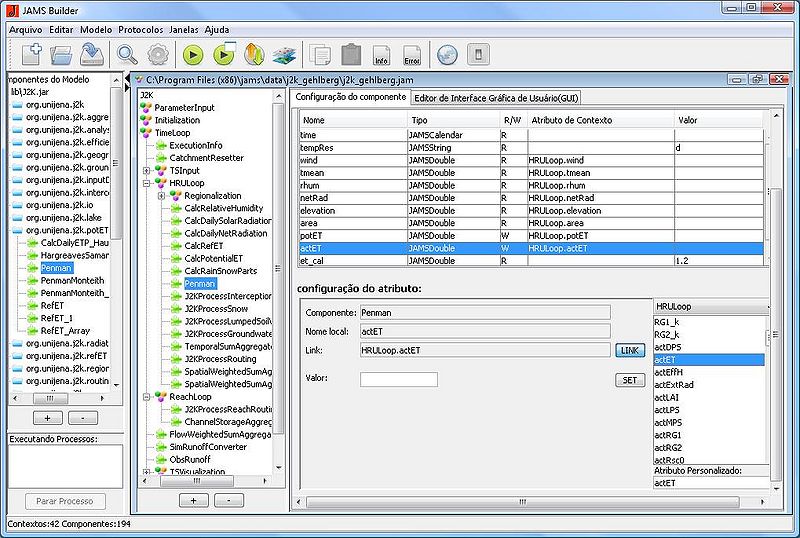The width and height of the screenshot is (800, 538).
Task: Click the green Run model play icon
Action: tap(193, 54)
